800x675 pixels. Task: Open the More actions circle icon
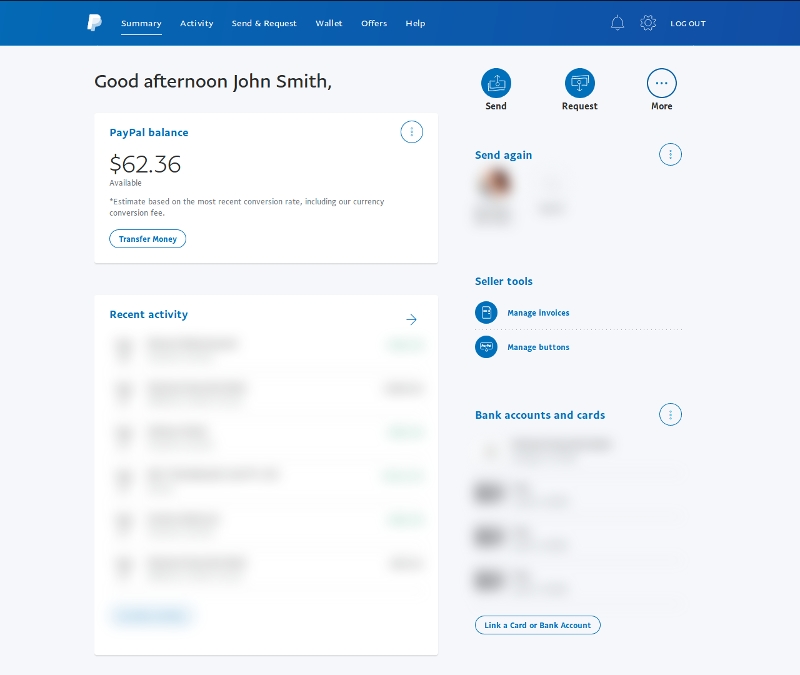pos(661,83)
